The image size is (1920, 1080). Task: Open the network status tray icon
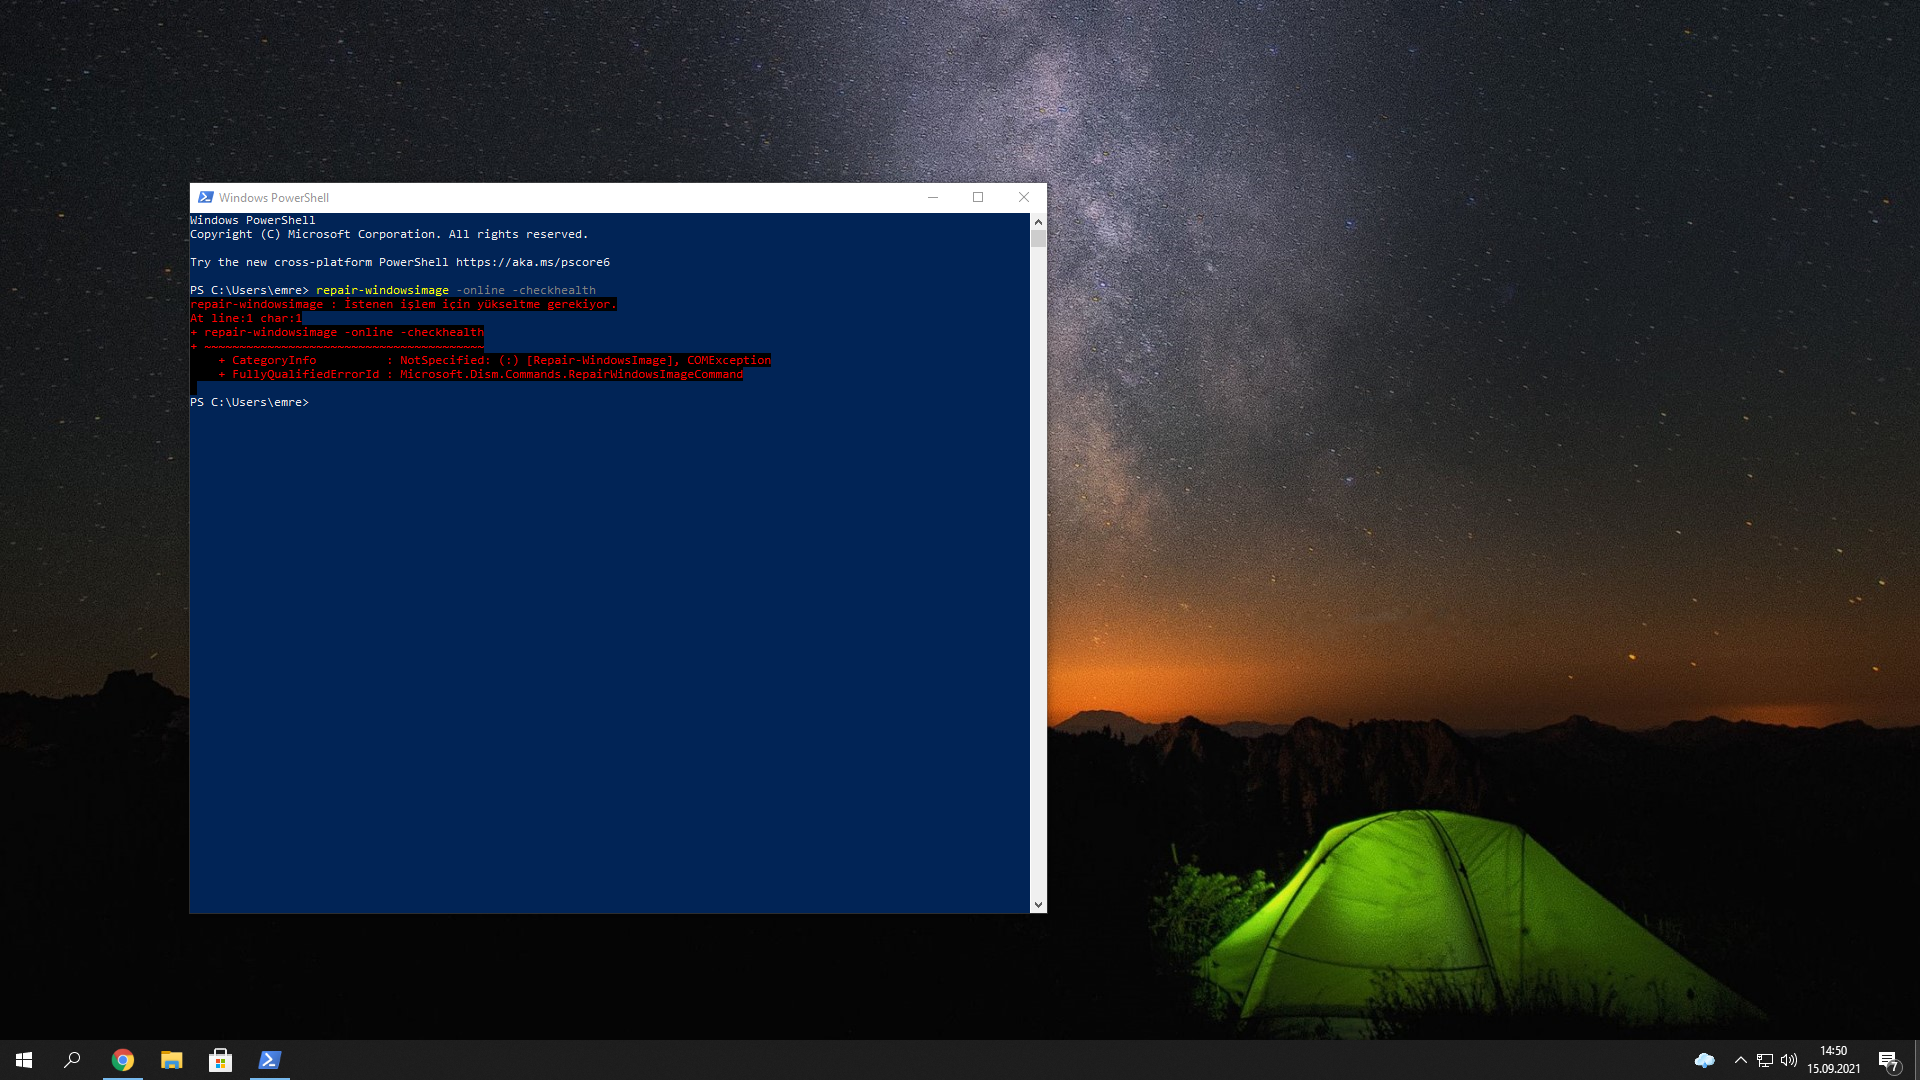pos(1765,1060)
